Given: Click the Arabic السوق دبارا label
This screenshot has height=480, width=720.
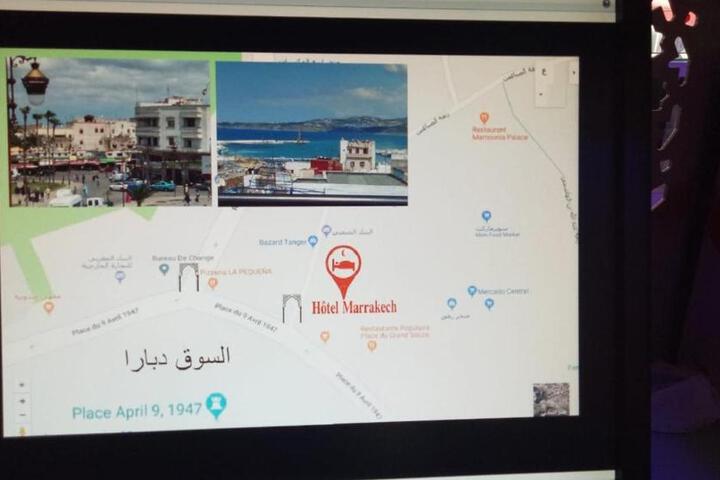Looking at the screenshot, I should tap(177, 359).
